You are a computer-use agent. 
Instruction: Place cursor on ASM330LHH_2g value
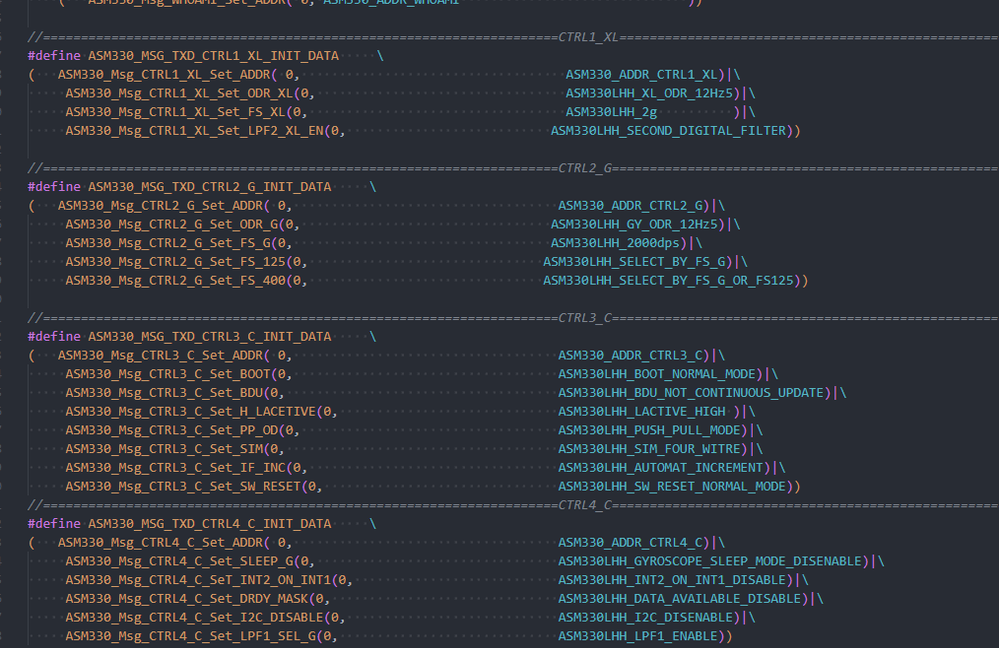click(611, 112)
